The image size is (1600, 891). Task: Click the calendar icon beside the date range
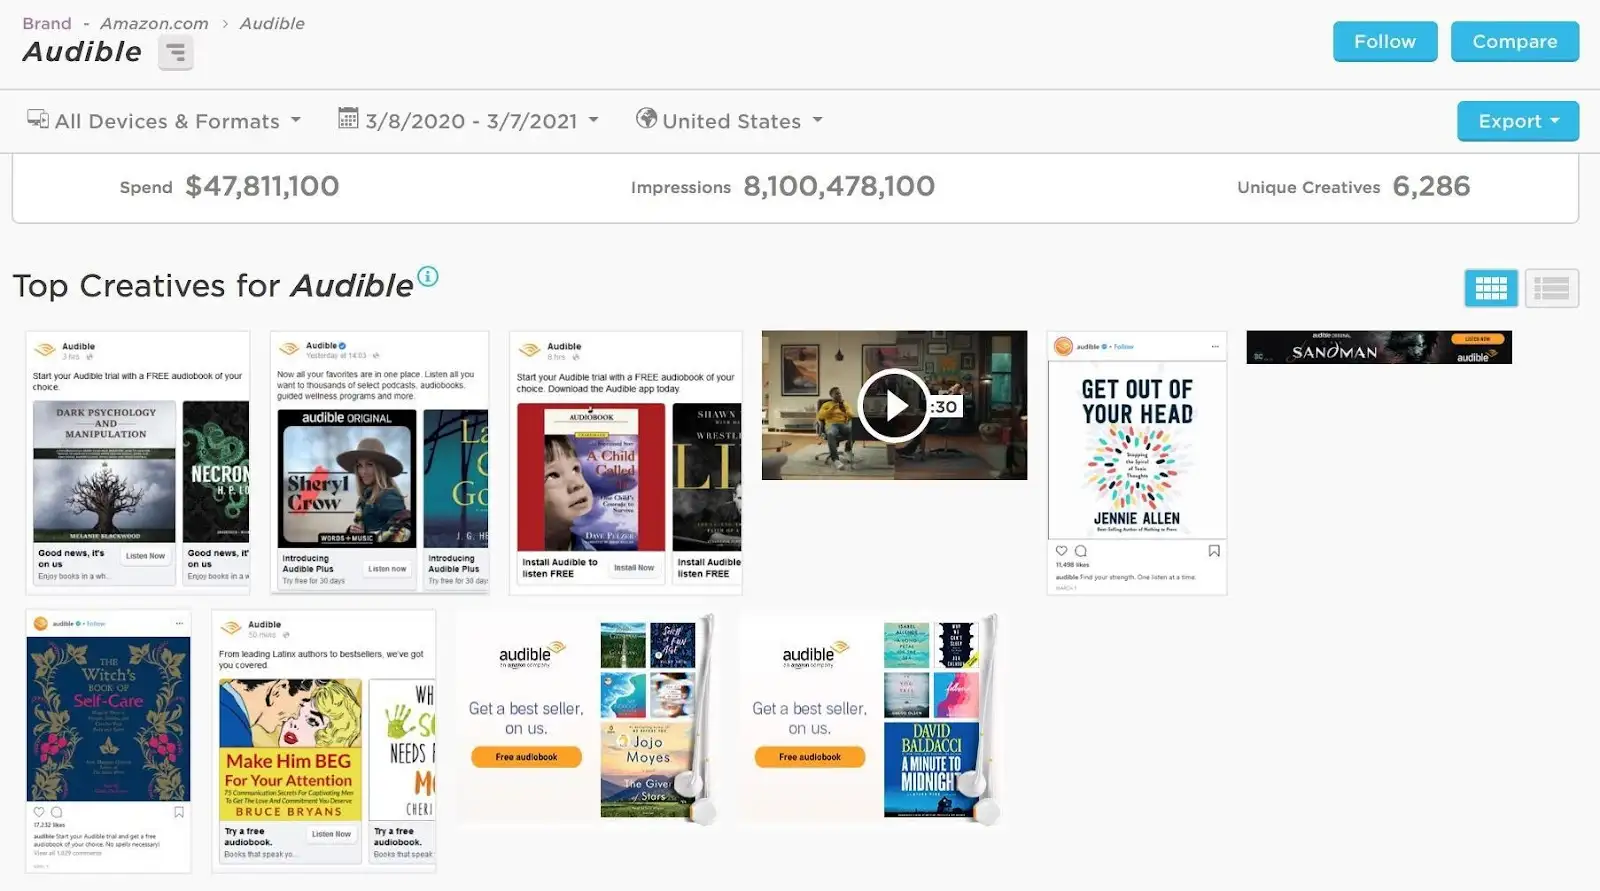coord(348,118)
